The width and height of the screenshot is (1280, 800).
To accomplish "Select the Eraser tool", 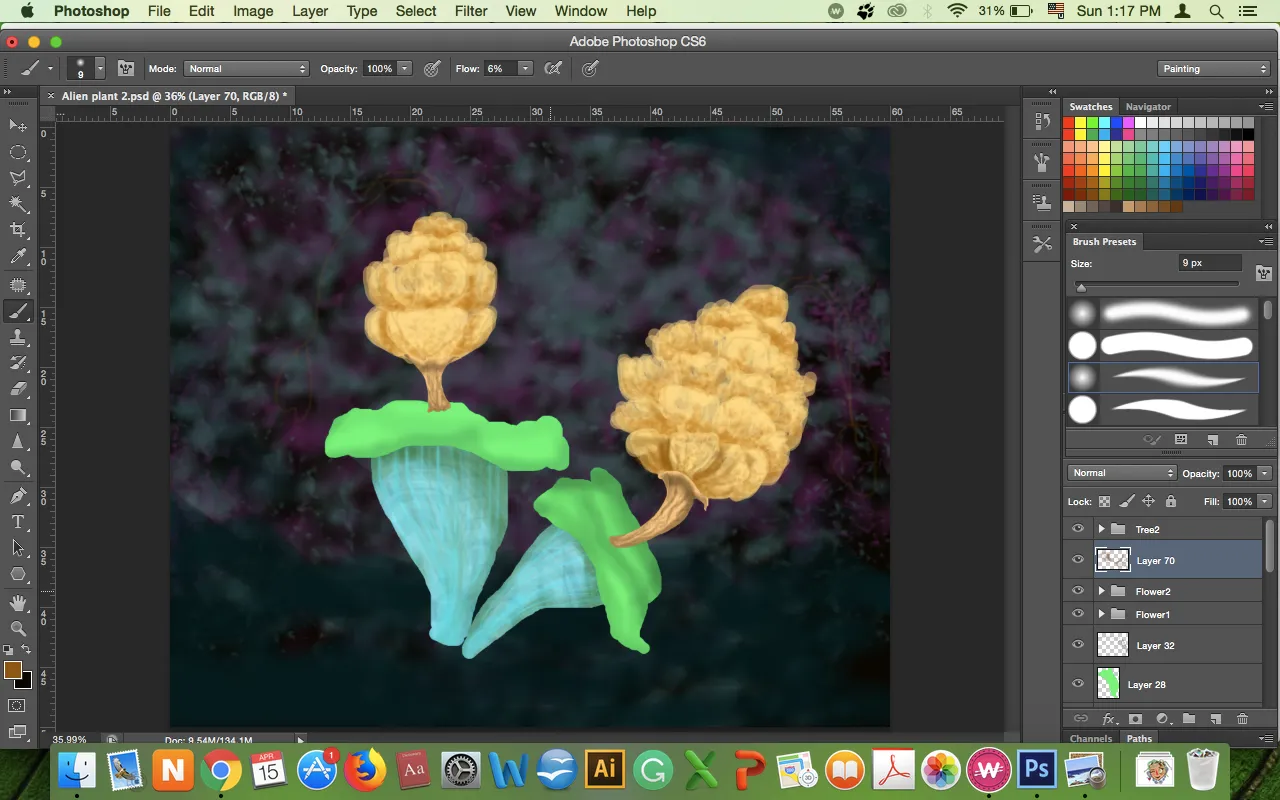I will pos(18,390).
